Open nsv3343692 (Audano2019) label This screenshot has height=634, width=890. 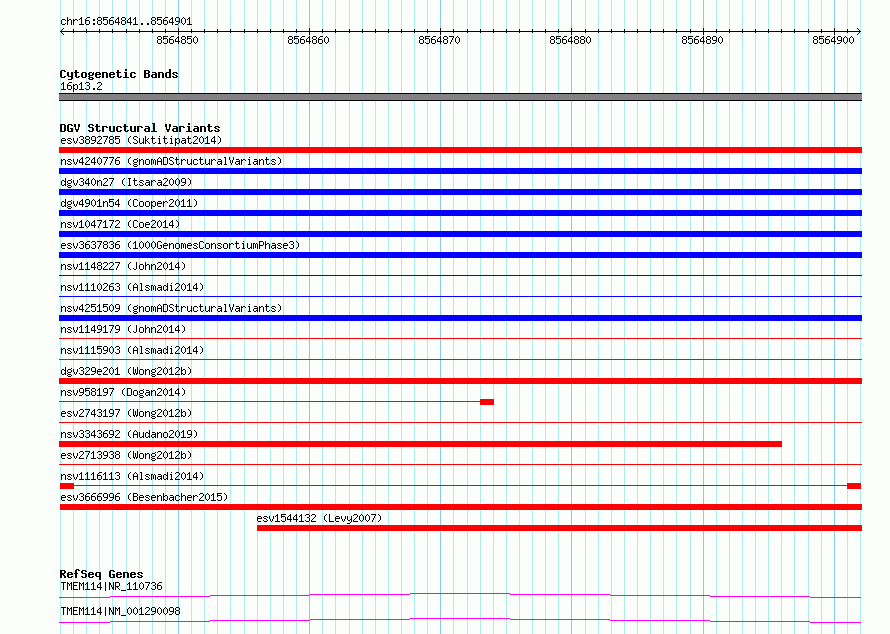(129, 434)
